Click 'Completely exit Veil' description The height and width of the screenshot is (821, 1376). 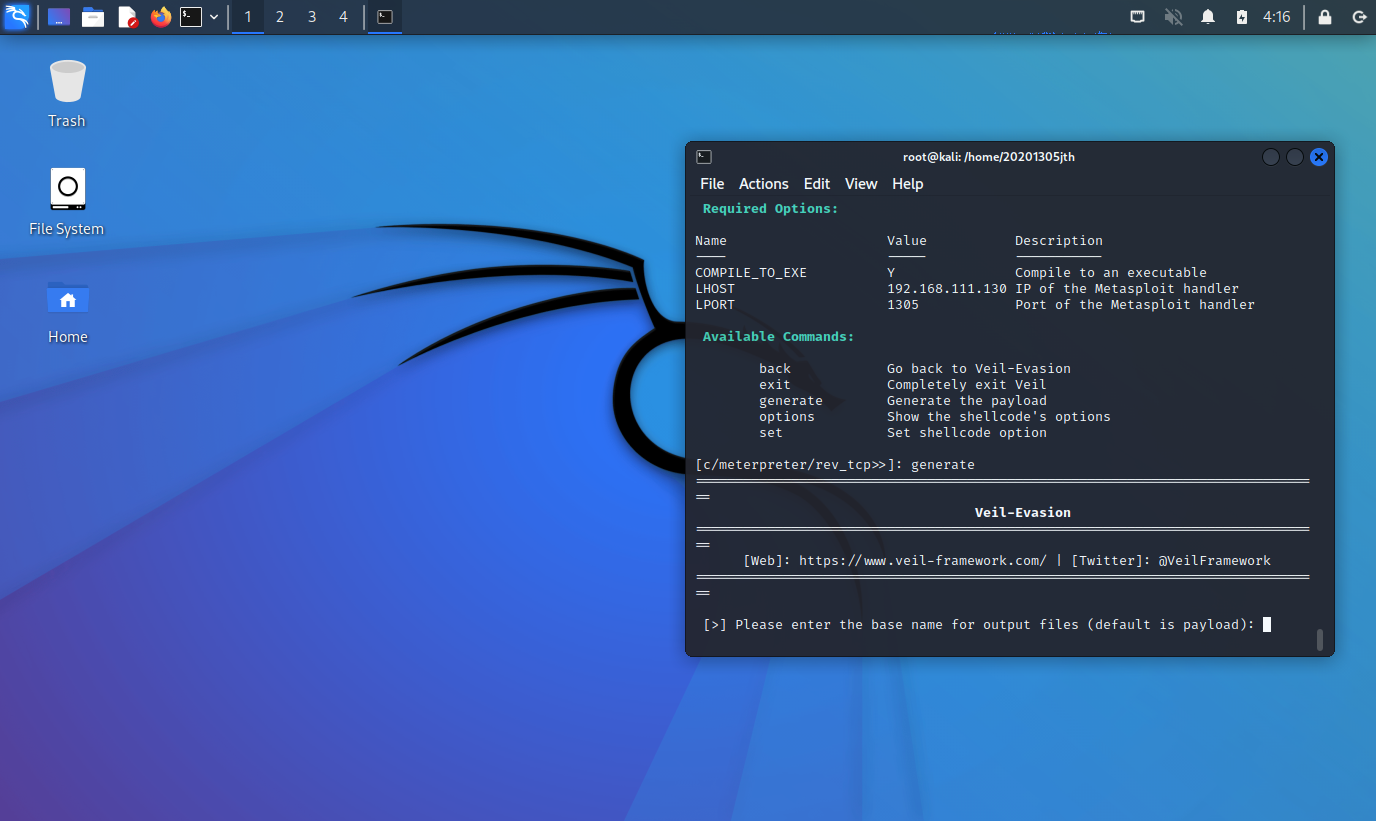[967, 385]
